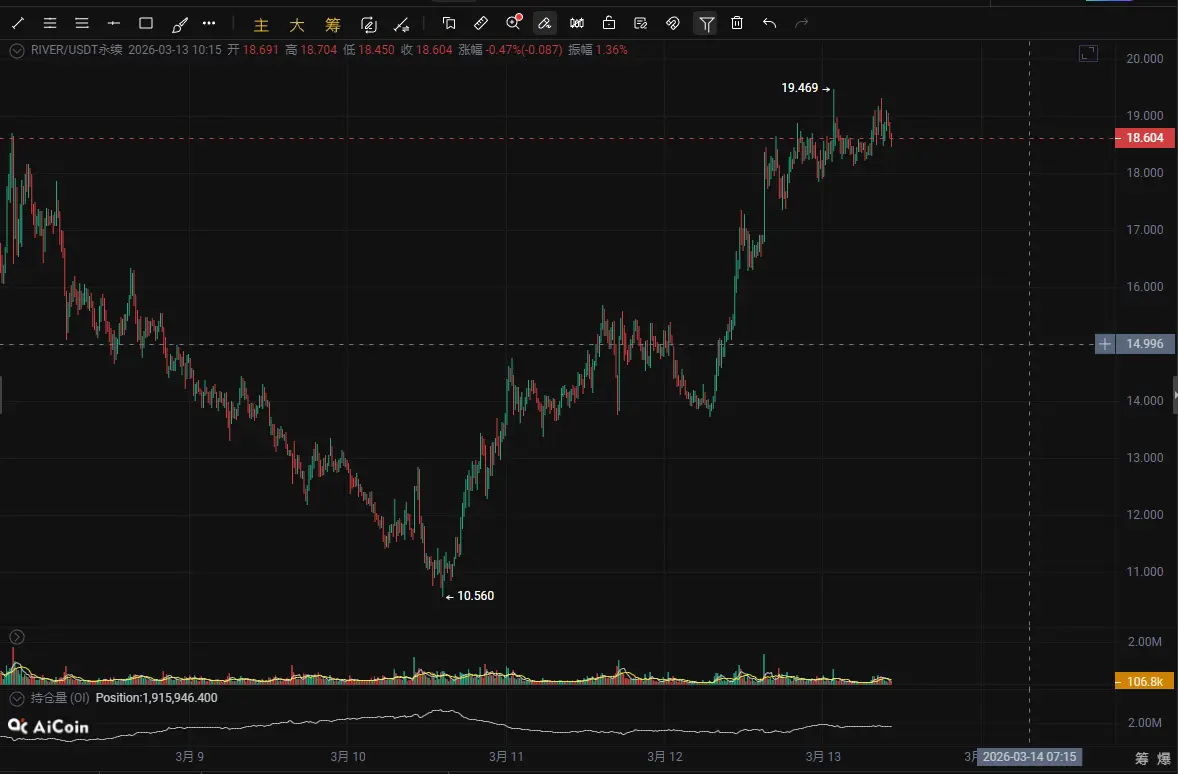Image resolution: width=1178 pixels, height=774 pixels.
Task: Toggle the lock drawings icon
Action: coord(609,24)
